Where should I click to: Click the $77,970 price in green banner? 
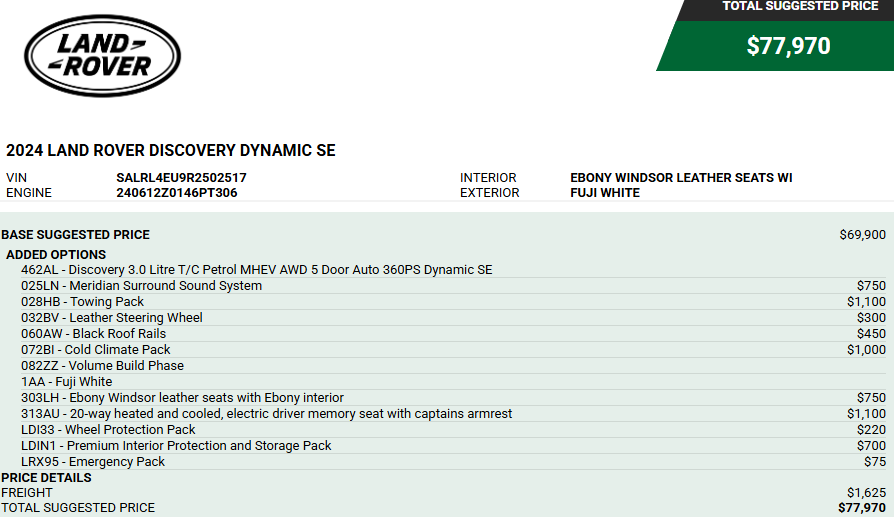(x=789, y=46)
